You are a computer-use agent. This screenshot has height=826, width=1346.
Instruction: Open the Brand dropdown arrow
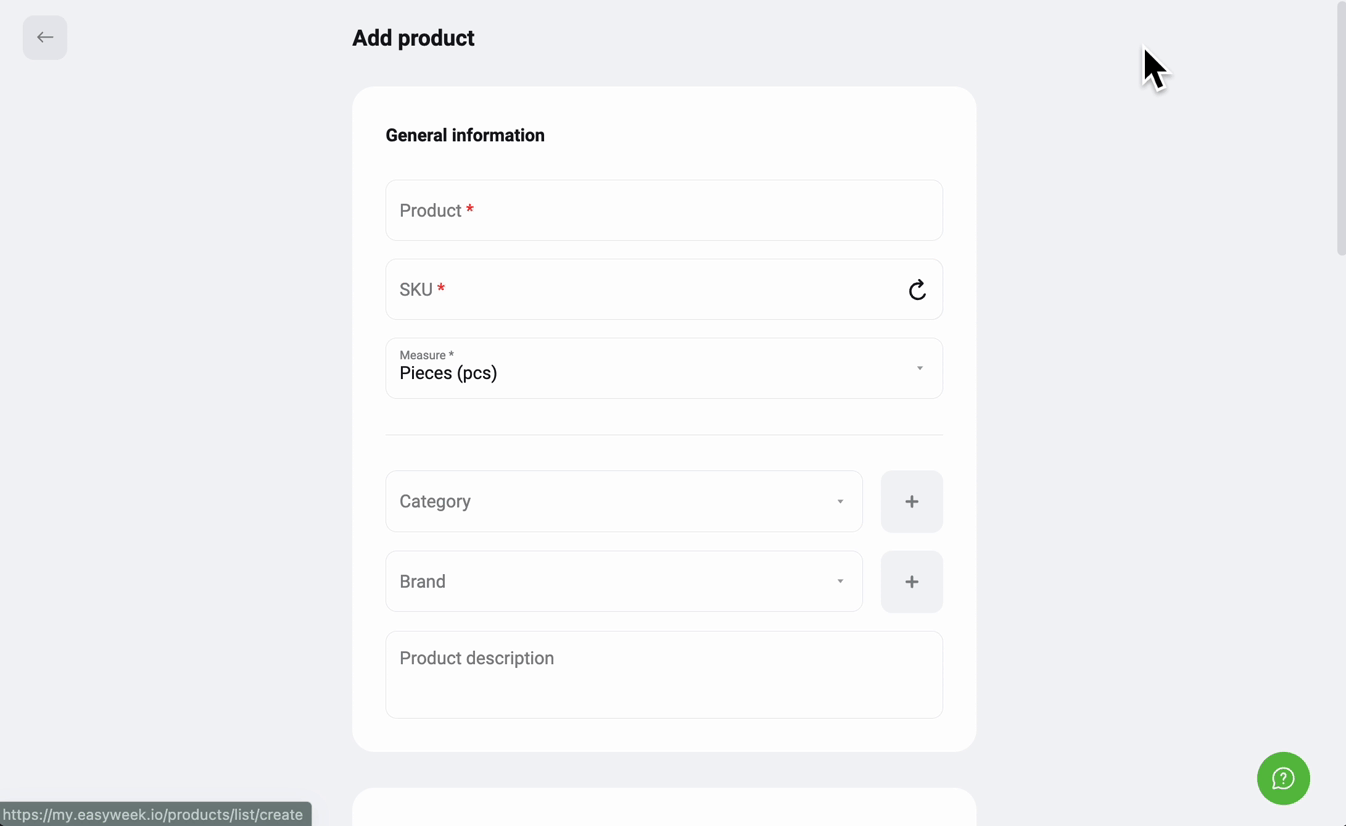click(x=840, y=582)
